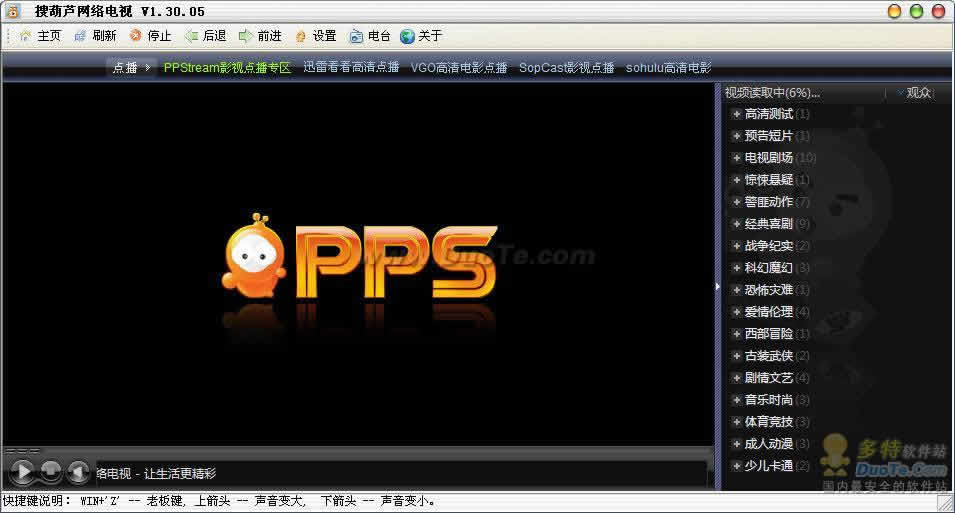The image size is (955, 513).
Task: Expand the 恐怖灾难 category
Action: pyautogui.click(x=736, y=290)
